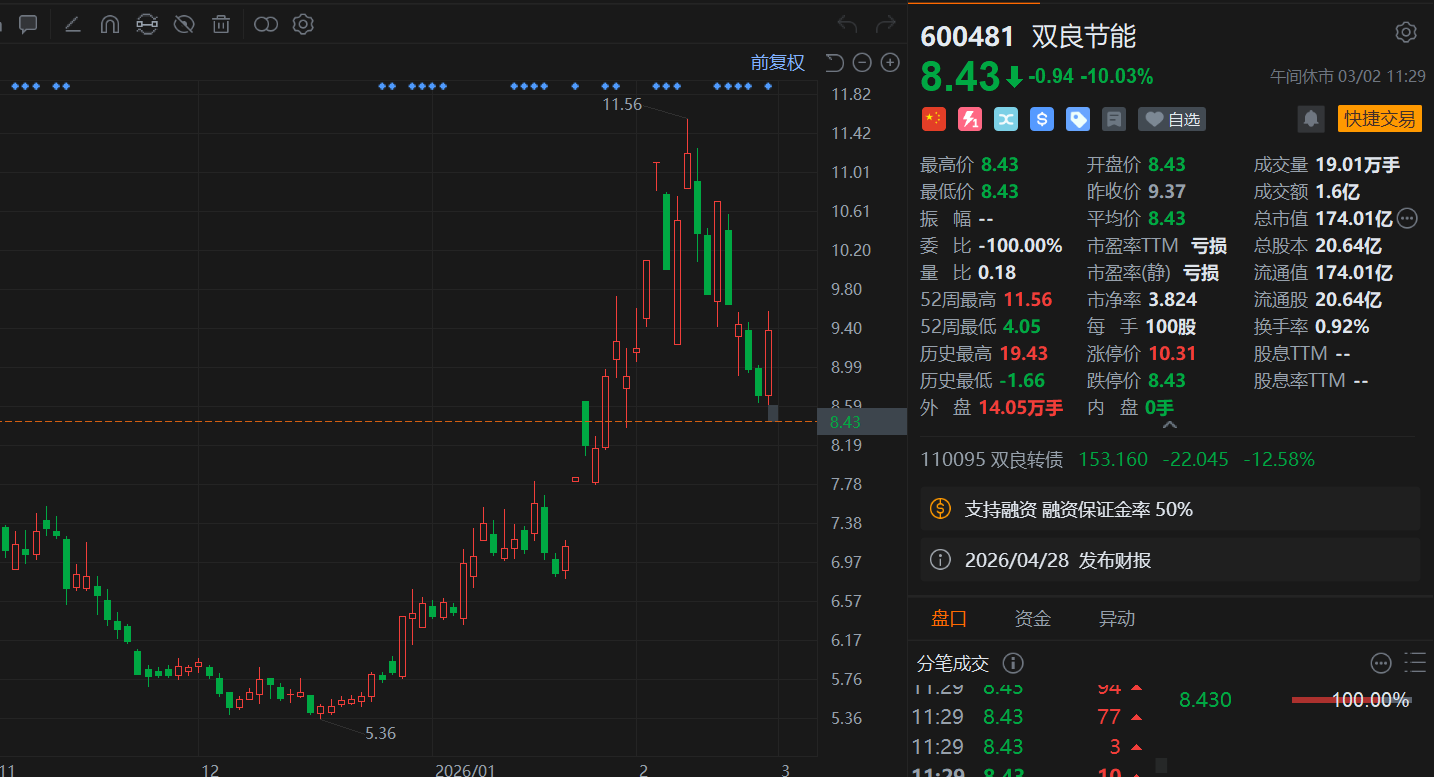1434x777 pixels.
Task: Click the 2026/01 date label on time axis
Action: tap(465, 770)
